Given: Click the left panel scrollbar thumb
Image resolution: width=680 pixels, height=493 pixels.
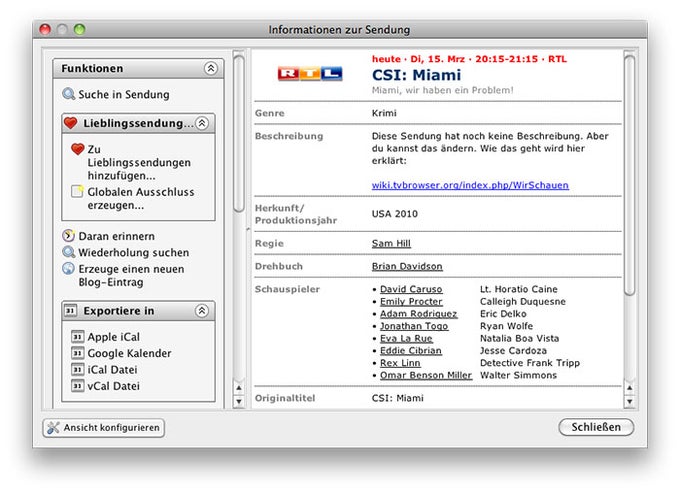Looking at the screenshot, I should click(x=239, y=134).
